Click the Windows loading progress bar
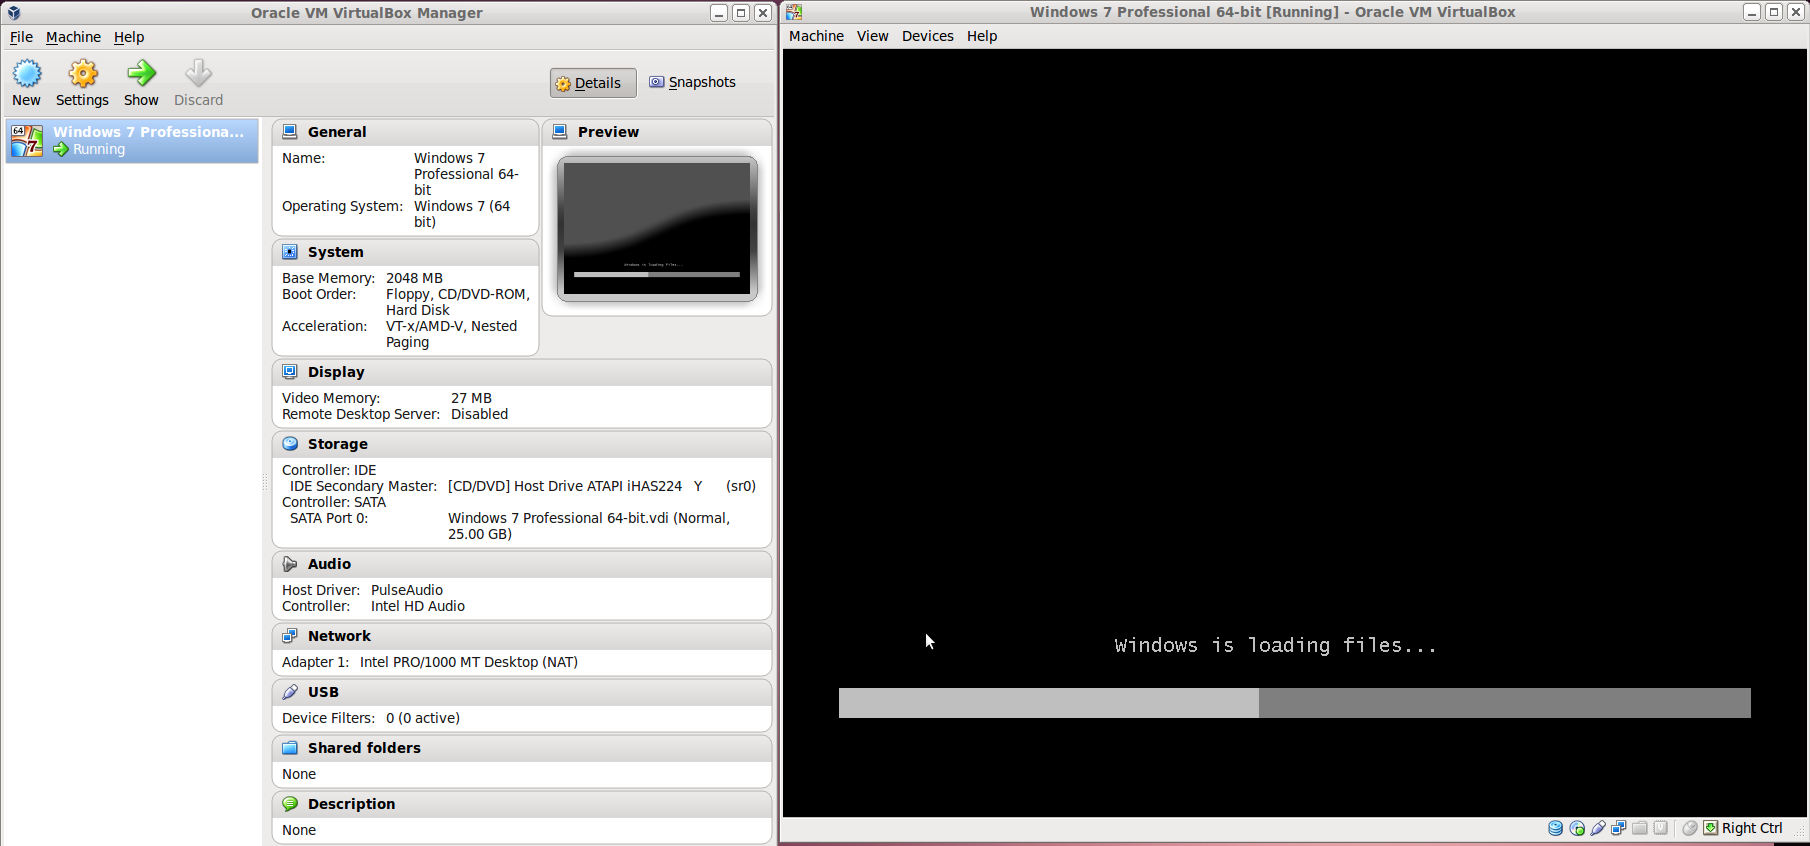Image resolution: width=1810 pixels, height=846 pixels. point(1294,702)
